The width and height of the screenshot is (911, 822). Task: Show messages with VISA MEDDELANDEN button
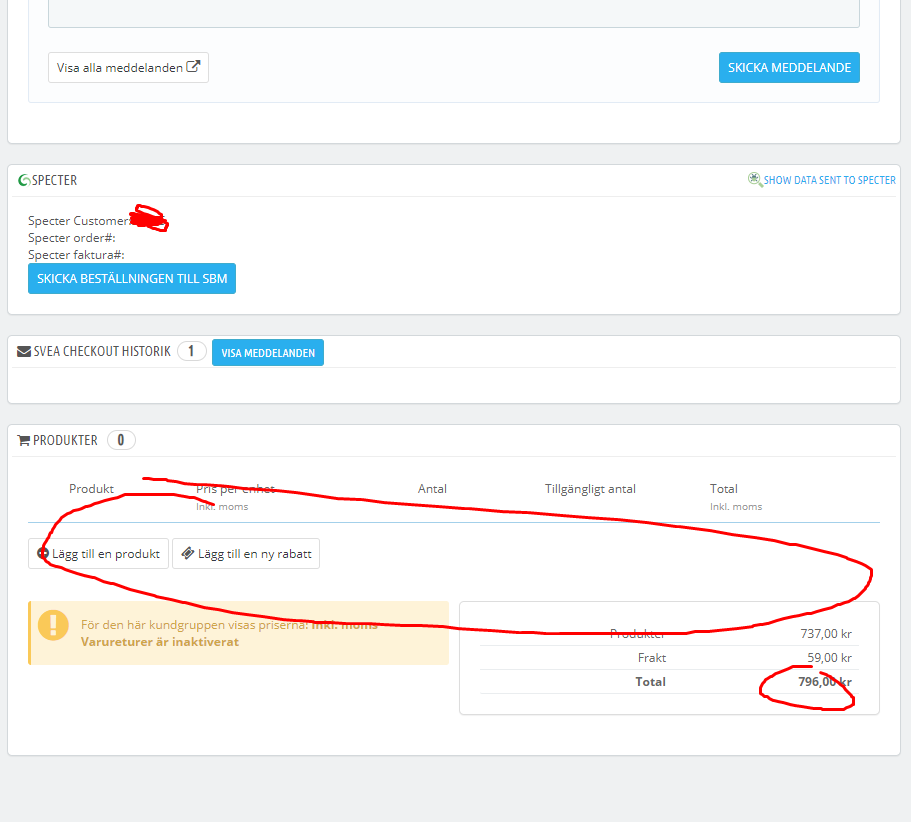point(268,353)
